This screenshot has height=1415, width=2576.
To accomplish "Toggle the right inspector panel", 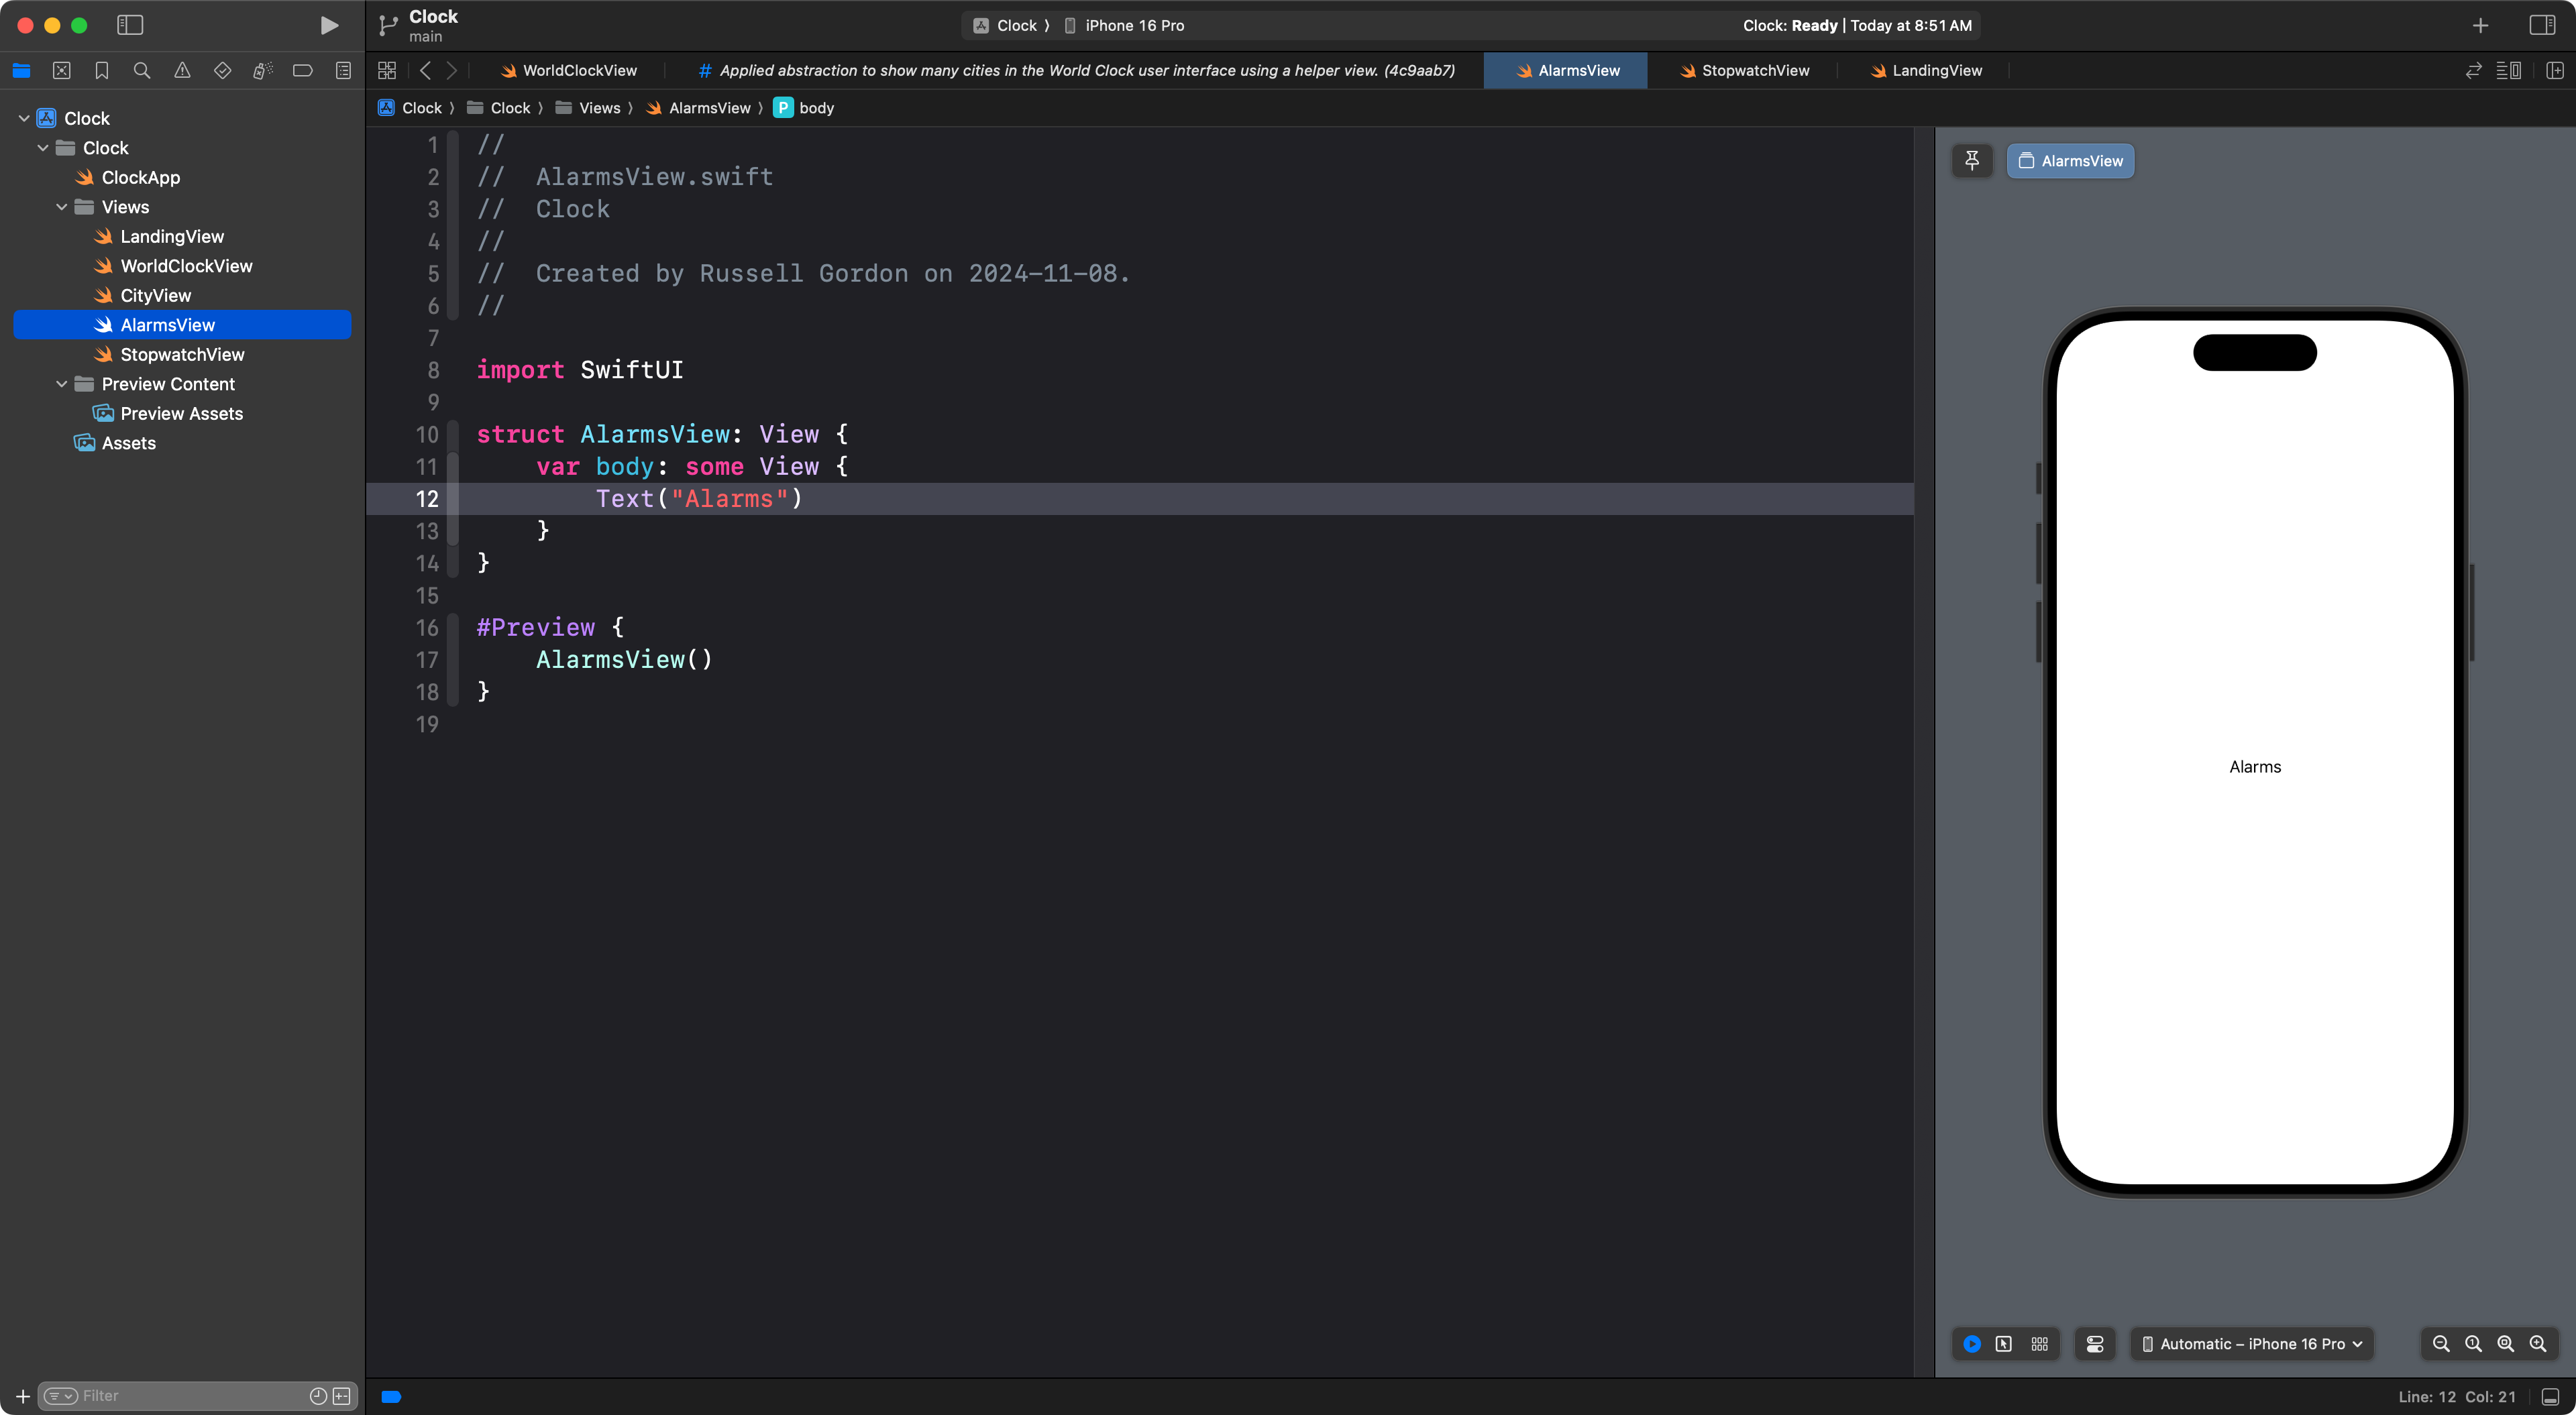I will [2542, 25].
